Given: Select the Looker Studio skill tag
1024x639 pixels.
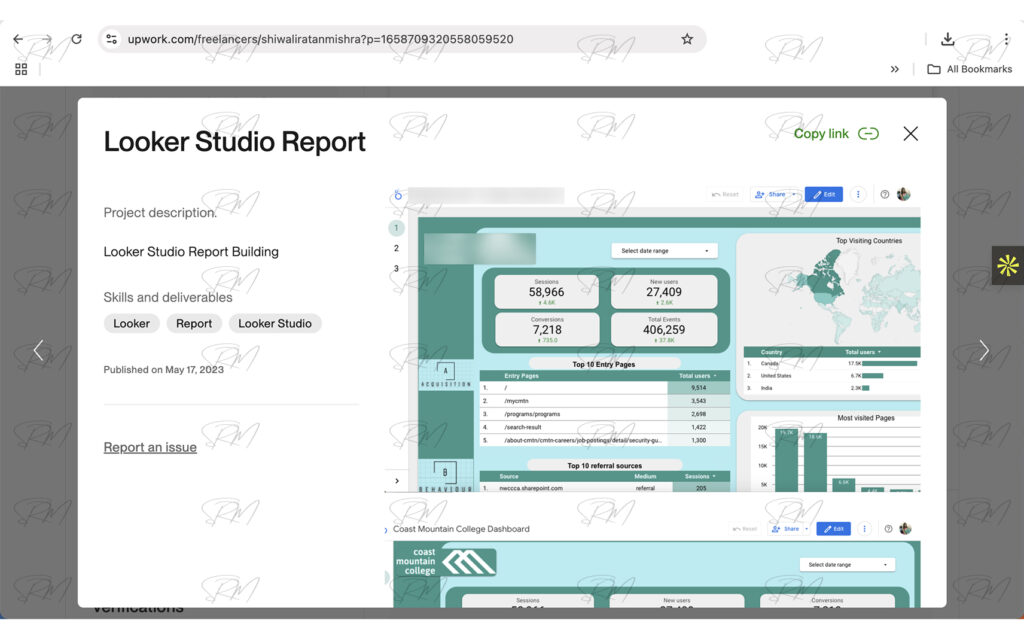Looking at the screenshot, I should point(275,323).
